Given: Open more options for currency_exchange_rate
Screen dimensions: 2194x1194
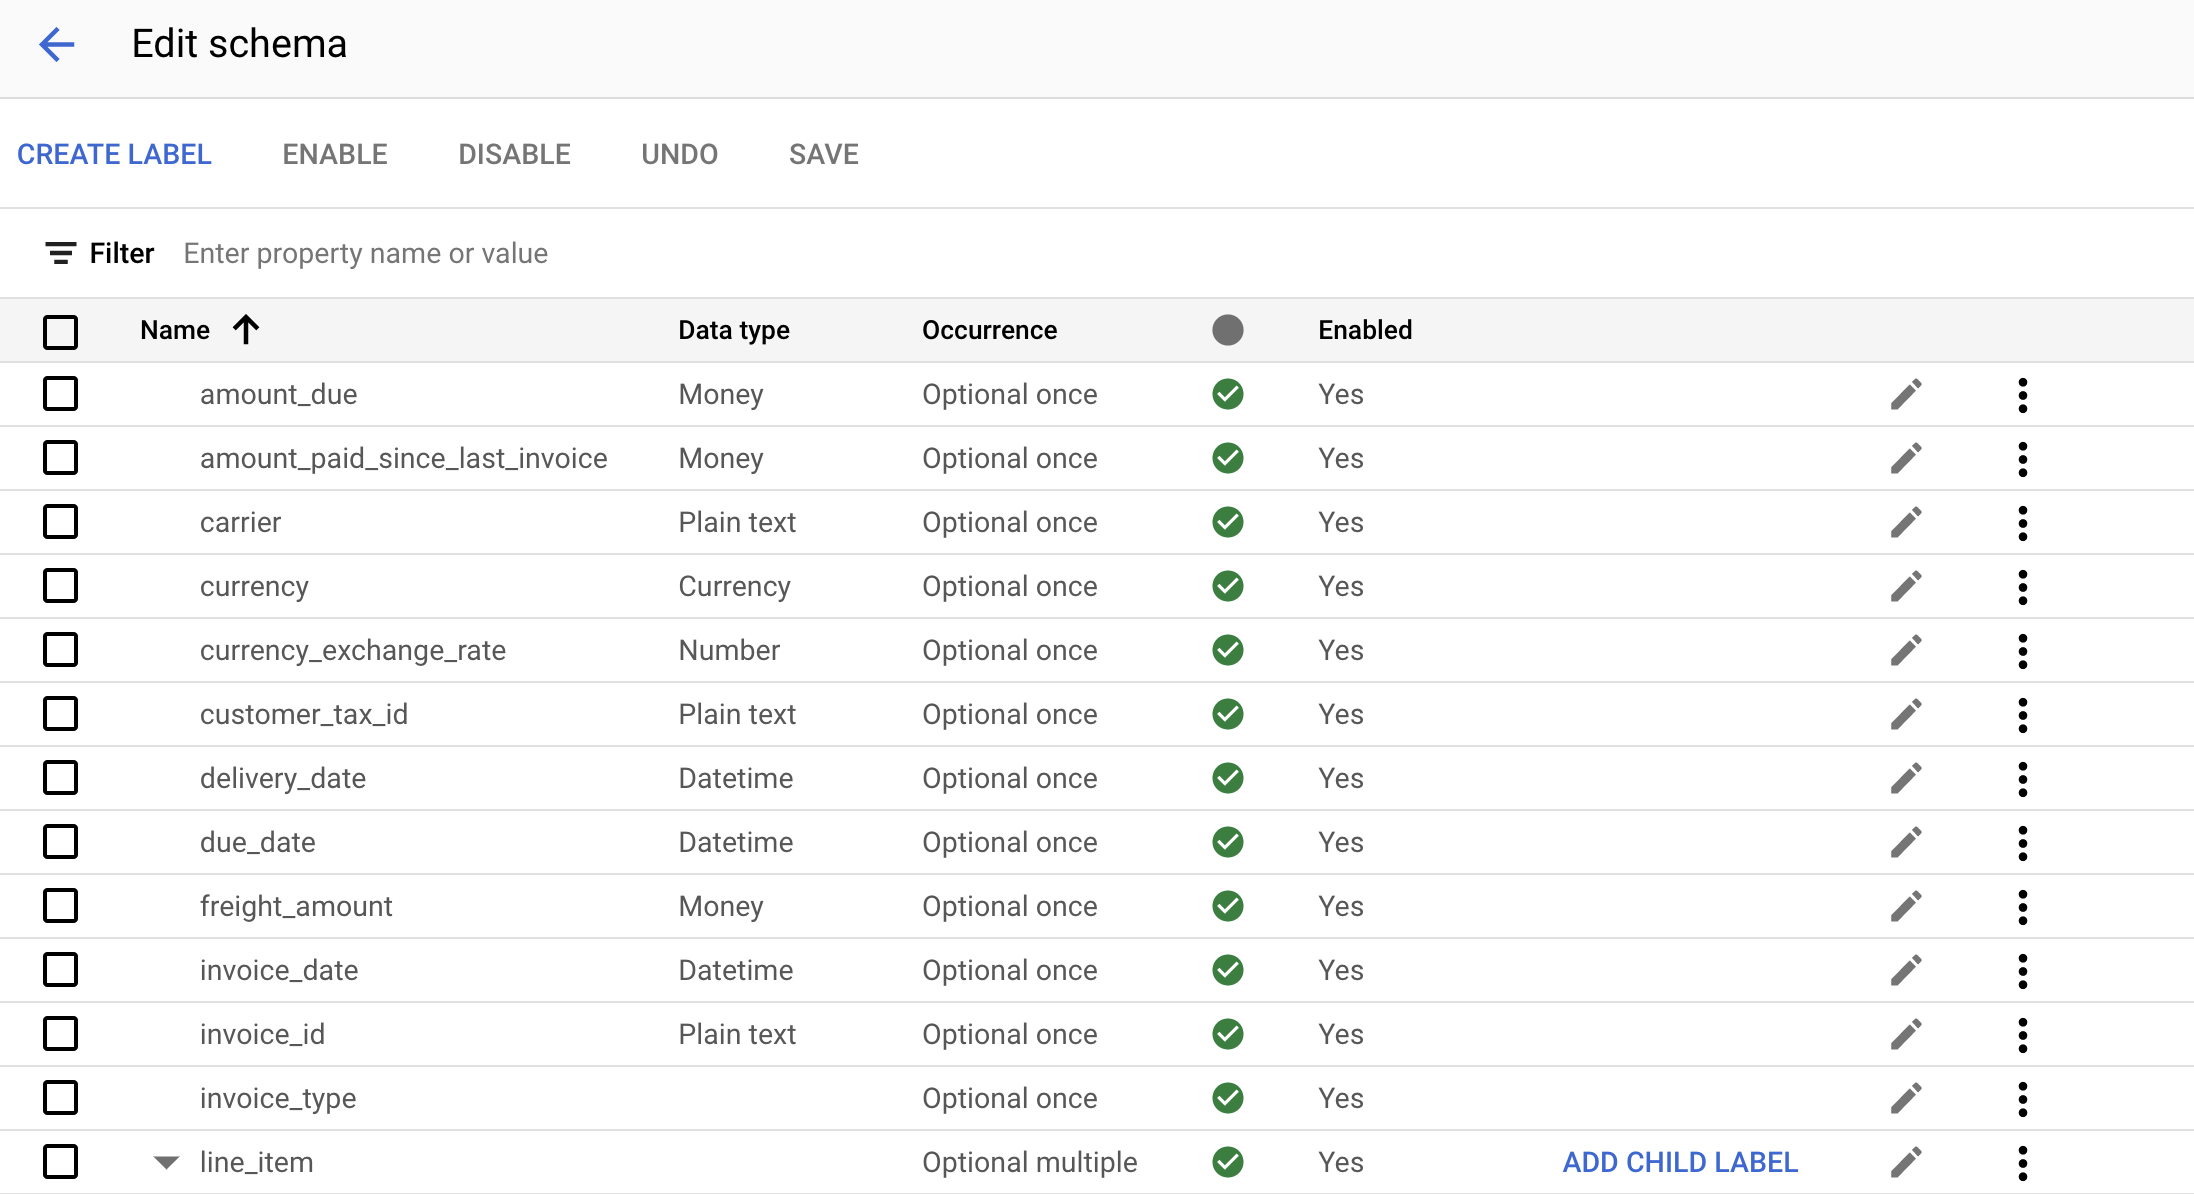Looking at the screenshot, I should tap(2023, 651).
